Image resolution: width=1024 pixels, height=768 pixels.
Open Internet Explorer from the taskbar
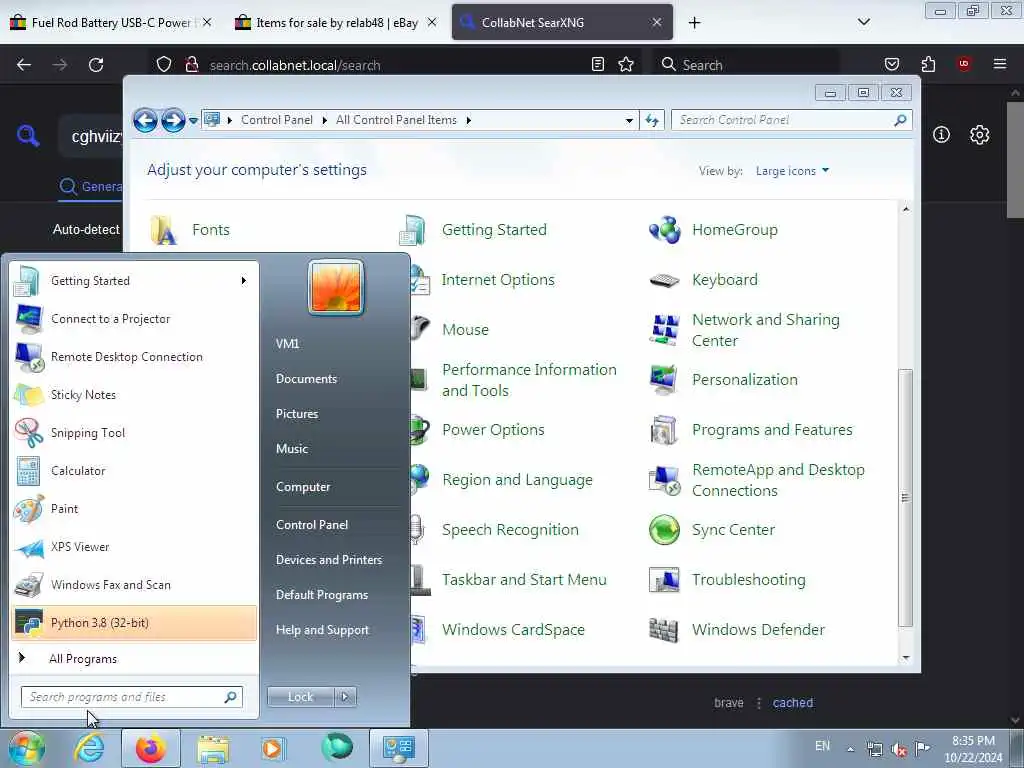pyautogui.click(x=89, y=748)
